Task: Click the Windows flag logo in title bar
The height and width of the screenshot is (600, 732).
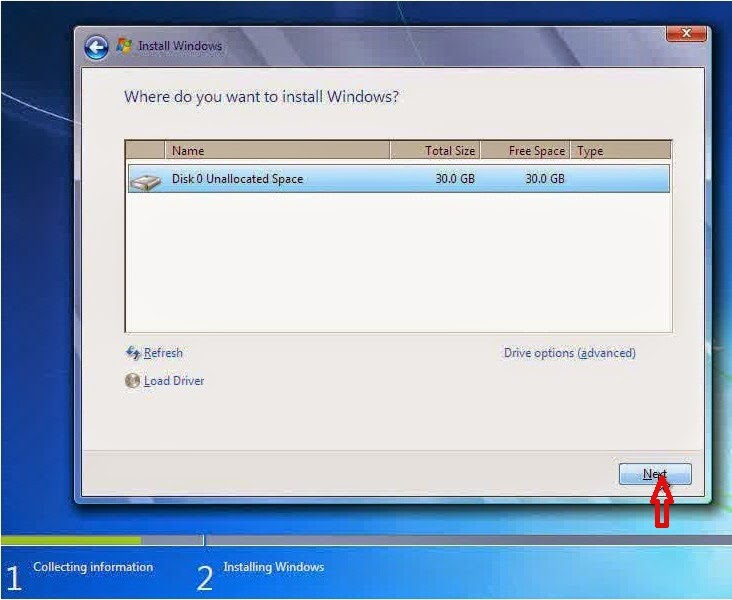Action: [x=124, y=46]
